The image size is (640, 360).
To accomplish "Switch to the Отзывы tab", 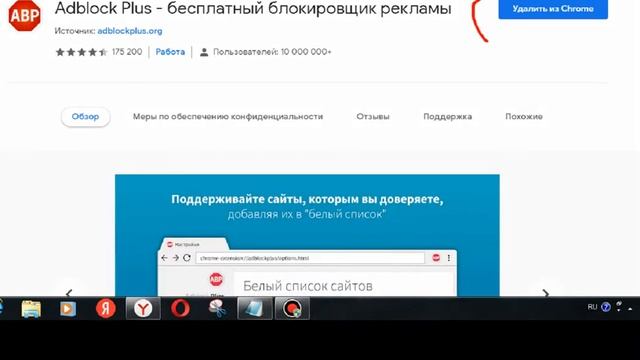I will pos(373,117).
